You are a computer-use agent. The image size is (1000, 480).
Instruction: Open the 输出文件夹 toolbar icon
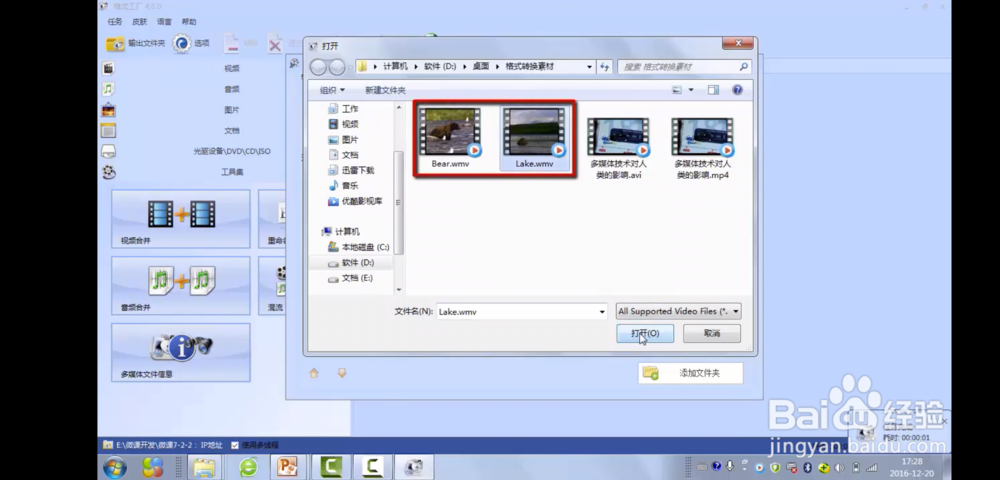coord(115,44)
